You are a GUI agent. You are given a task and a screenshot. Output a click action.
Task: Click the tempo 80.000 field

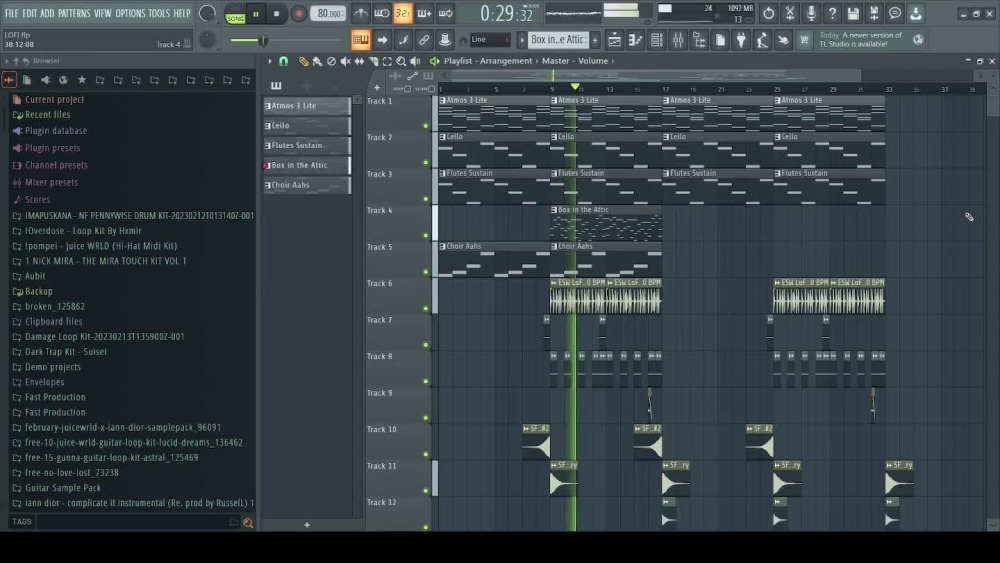click(x=328, y=13)
